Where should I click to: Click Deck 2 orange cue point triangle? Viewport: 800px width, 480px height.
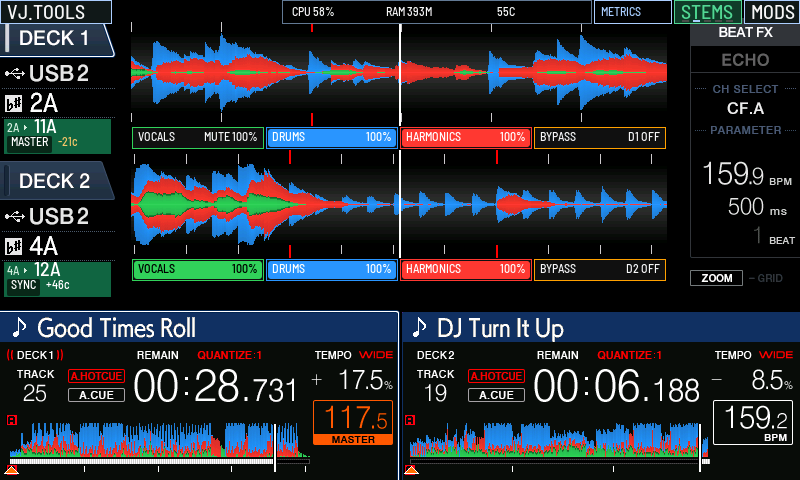point(411,470)
